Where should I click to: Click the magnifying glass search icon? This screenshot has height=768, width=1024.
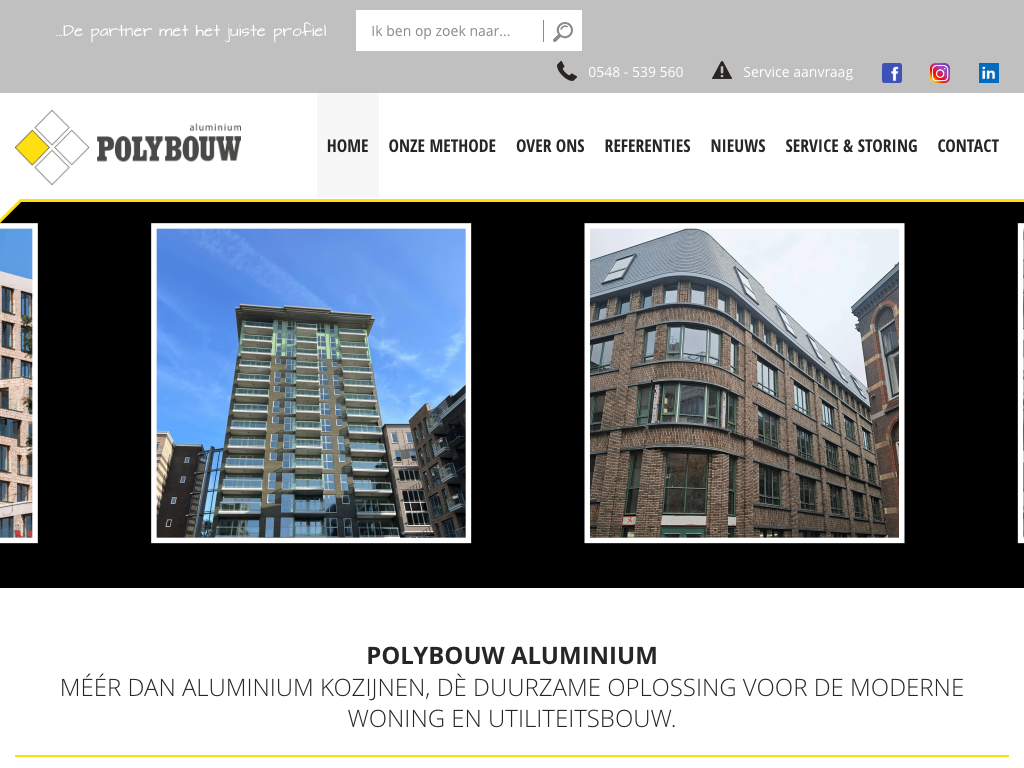click(562, 31)
